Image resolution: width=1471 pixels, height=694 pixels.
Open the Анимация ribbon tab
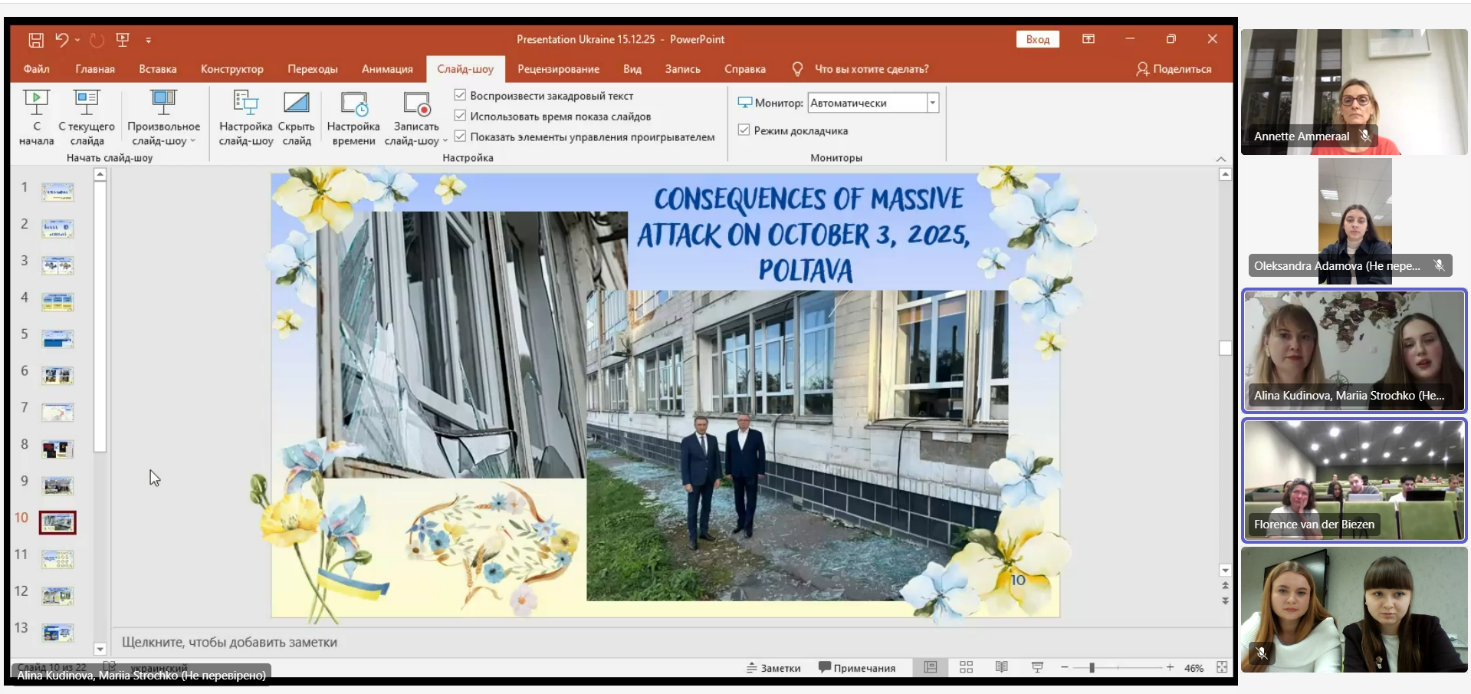(x=387, y=69)
